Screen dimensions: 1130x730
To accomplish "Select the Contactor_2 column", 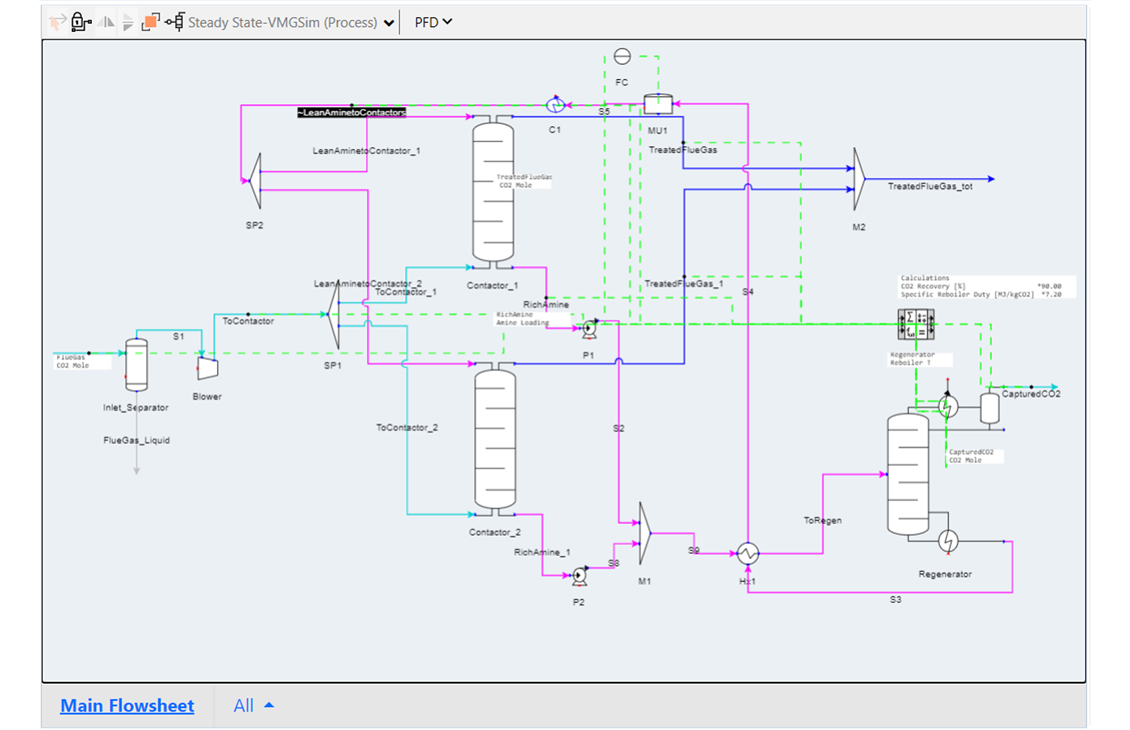I will [x=494, y=440].
